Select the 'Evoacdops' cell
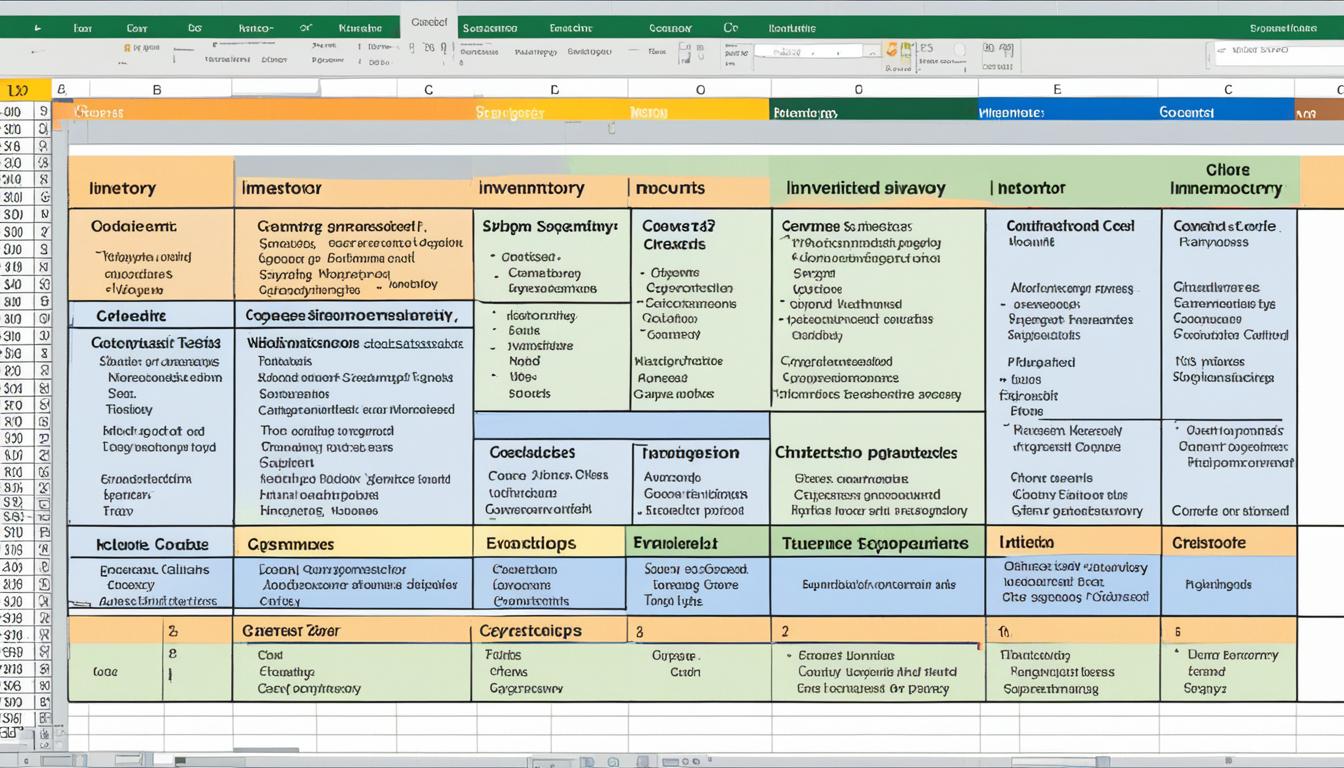1344x768 pixels. point(549,544)
